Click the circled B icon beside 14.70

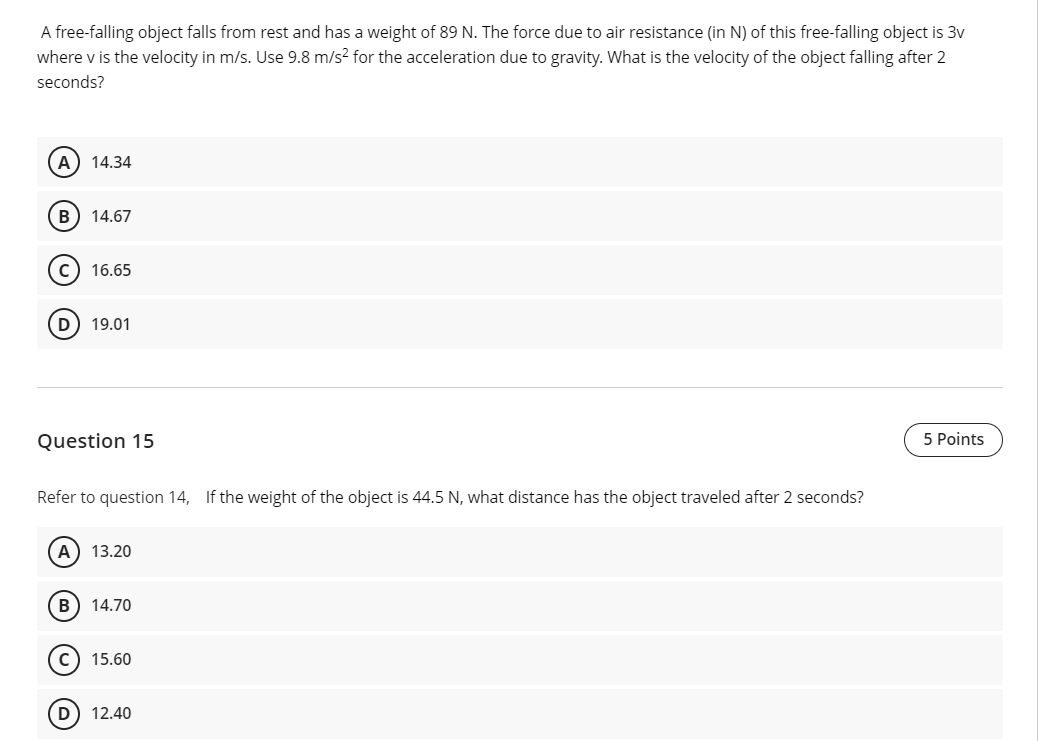tap(64, 605)
